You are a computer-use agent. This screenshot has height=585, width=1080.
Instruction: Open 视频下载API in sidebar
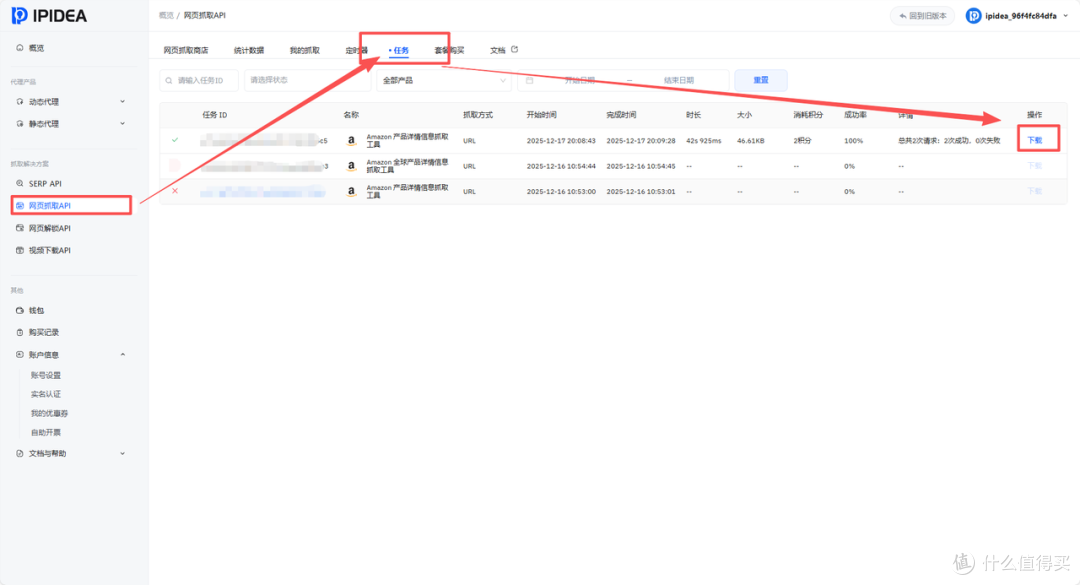[x=50, y=250]
